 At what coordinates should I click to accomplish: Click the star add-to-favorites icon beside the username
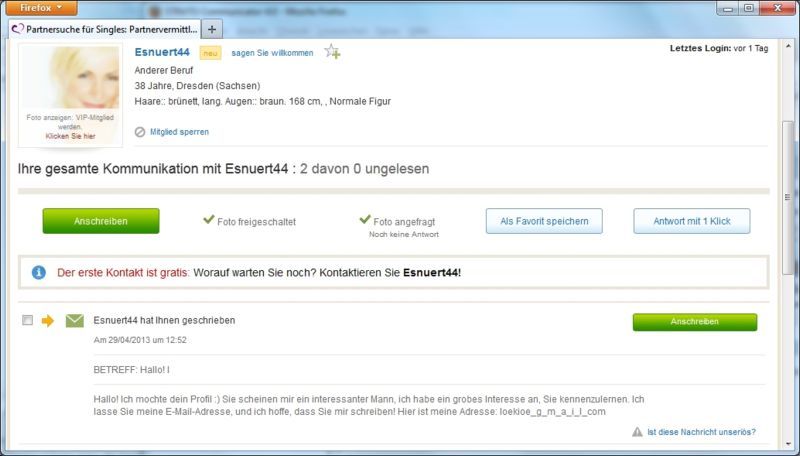point(332,52)
